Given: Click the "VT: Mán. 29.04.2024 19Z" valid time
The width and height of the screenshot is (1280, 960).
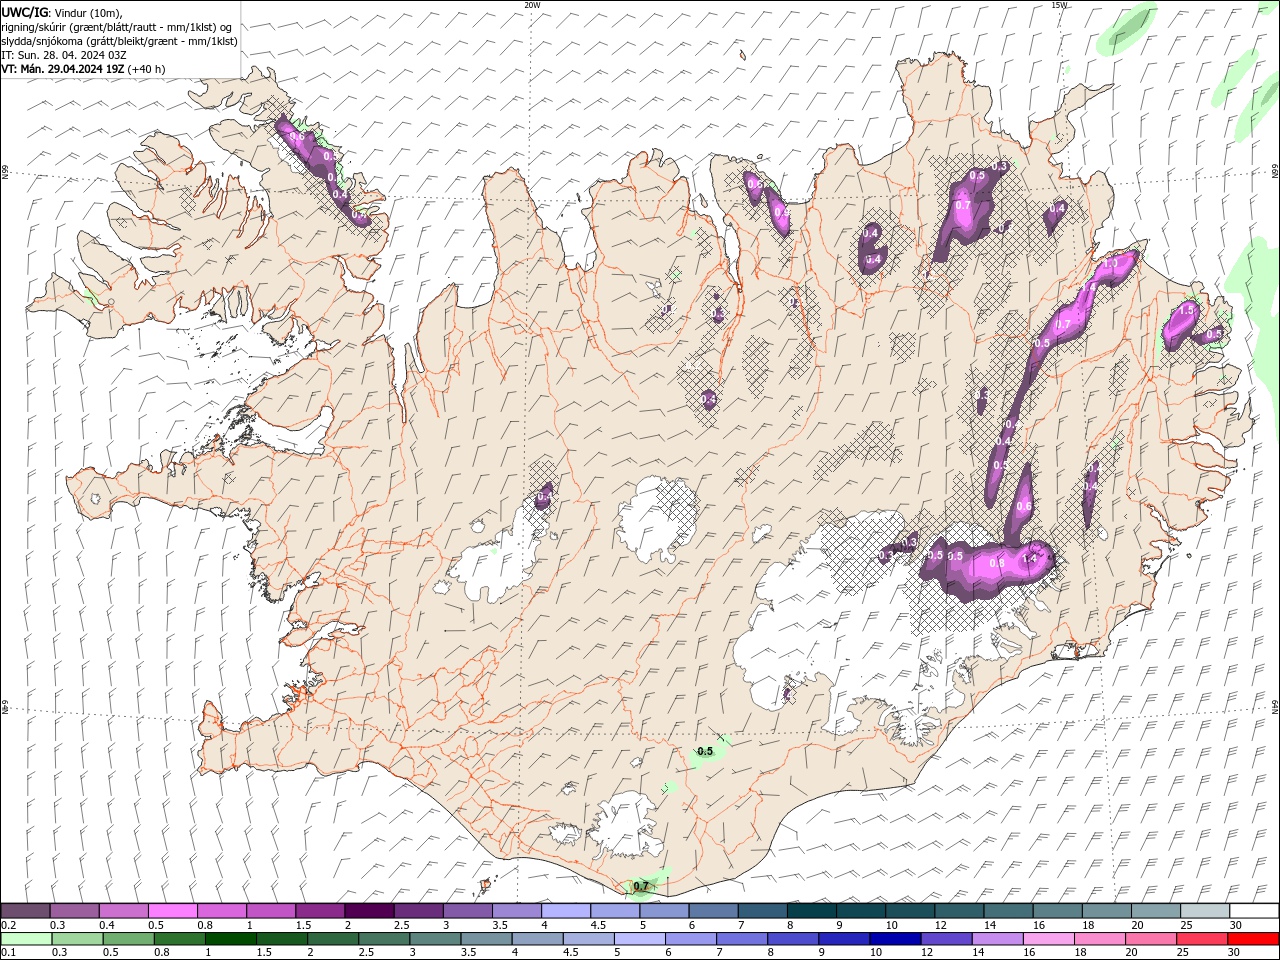Looking at the screenshot, I should (x=64, y=69).
